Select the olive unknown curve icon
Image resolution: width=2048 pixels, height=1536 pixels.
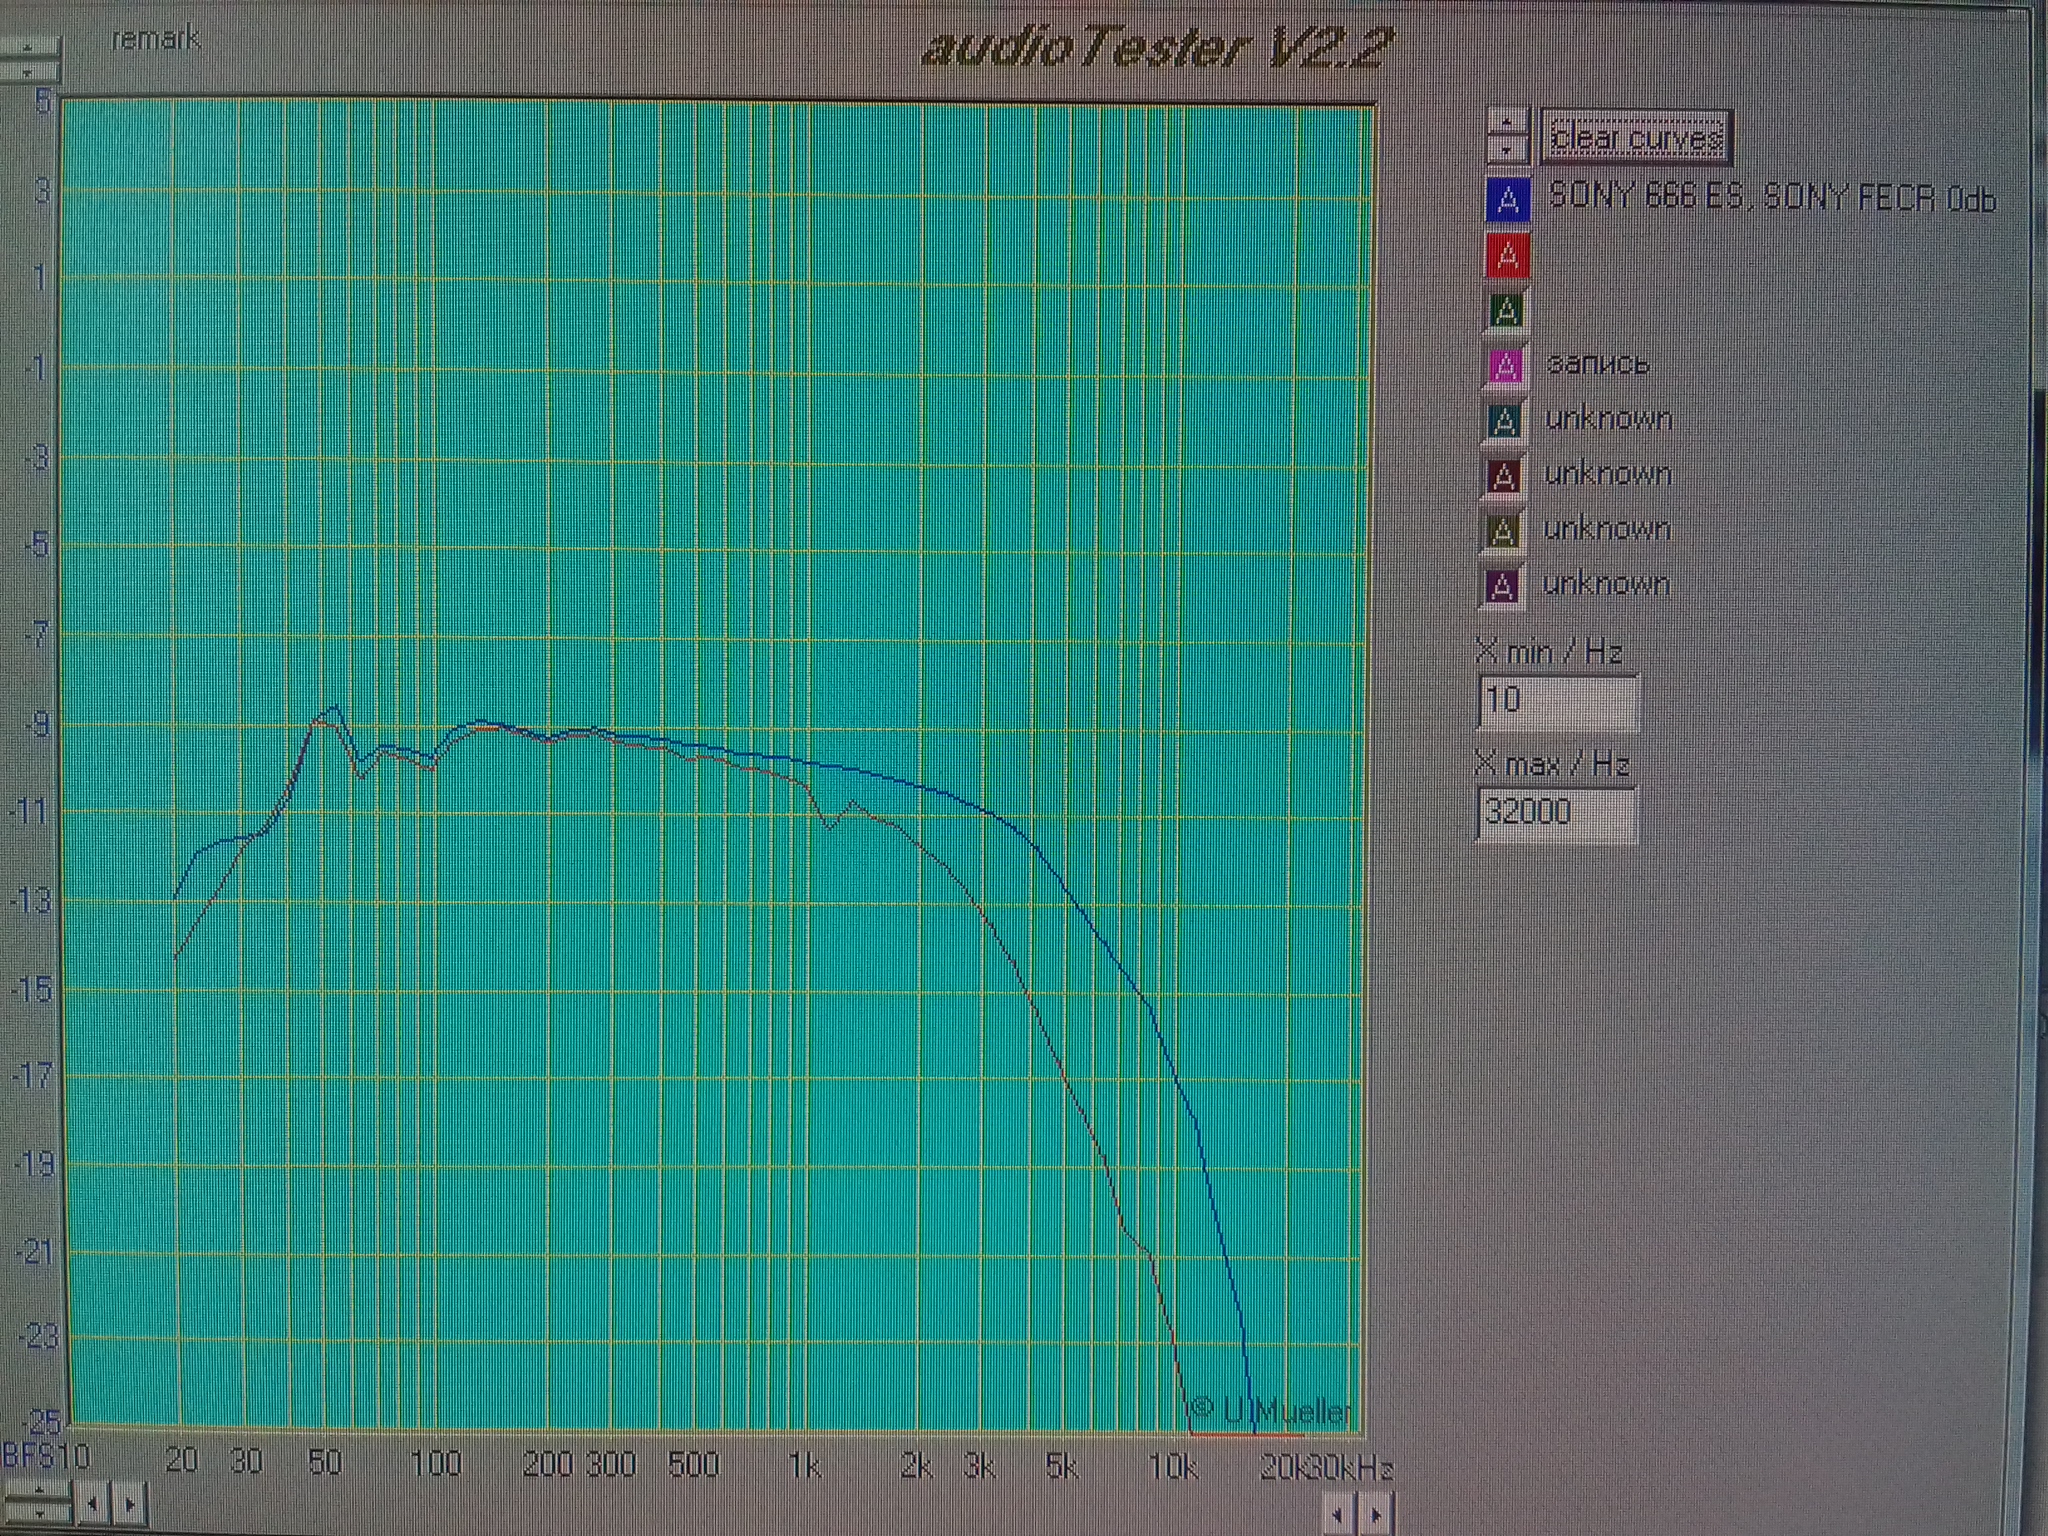coord(1502,531)
